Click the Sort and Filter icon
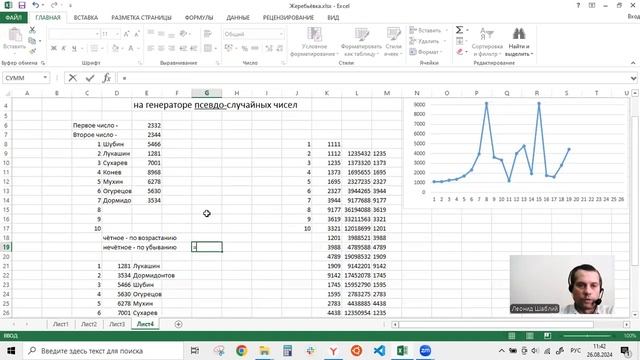This screenshot has height=360, width=640. click(x=487, y=34)
